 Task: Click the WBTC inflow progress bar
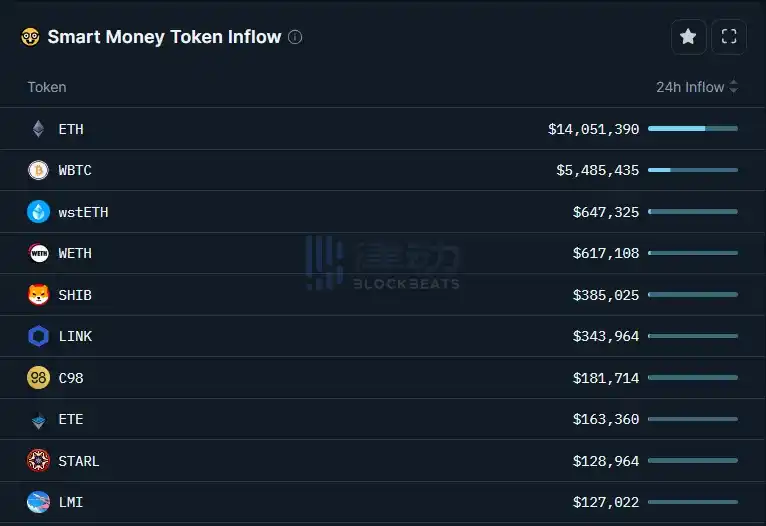tap(692, 170)
